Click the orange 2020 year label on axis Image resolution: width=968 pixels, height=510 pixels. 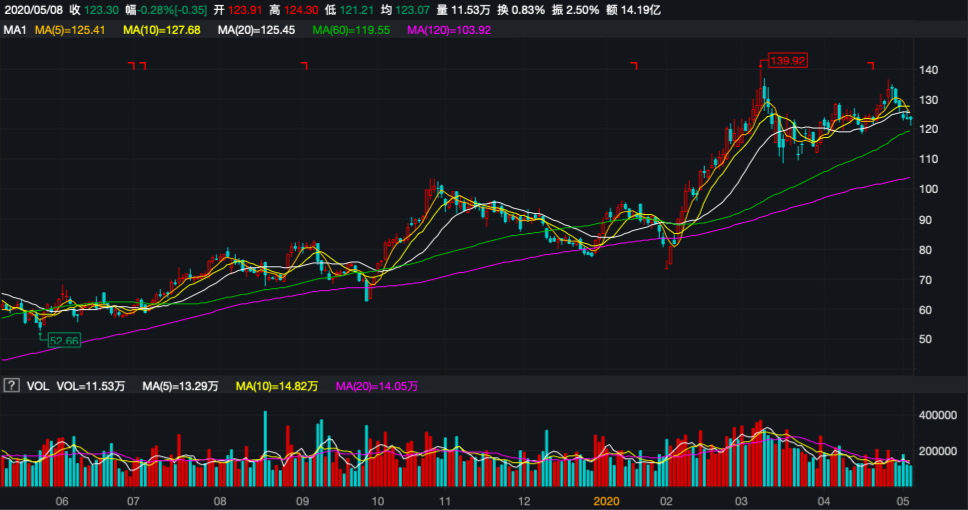607,500
